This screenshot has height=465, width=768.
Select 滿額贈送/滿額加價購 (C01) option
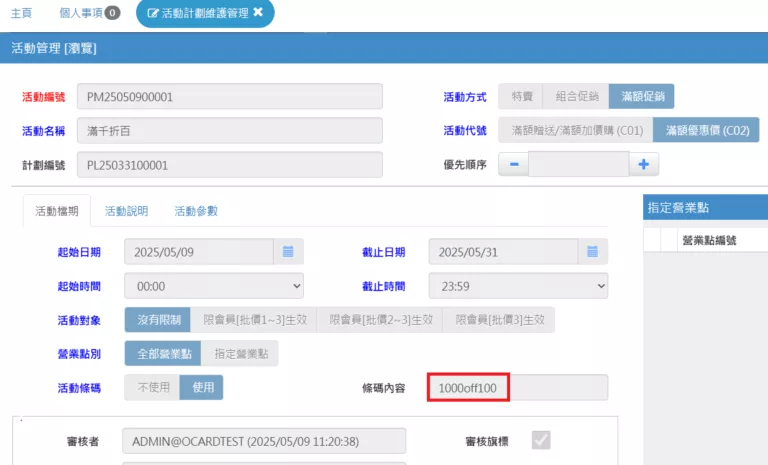[x=576, y=130]
